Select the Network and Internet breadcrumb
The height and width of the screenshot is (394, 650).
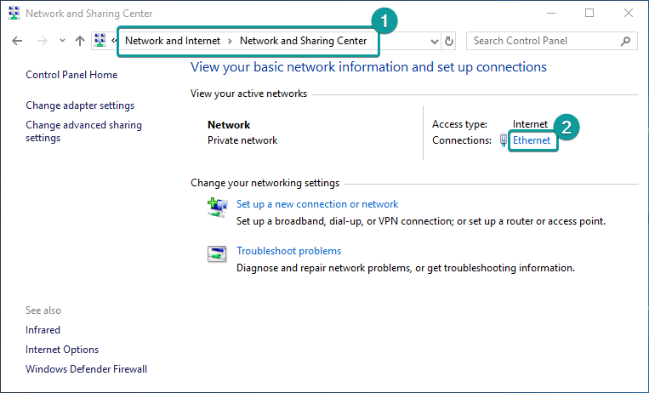pyautogui.click(x=172, y=41)
